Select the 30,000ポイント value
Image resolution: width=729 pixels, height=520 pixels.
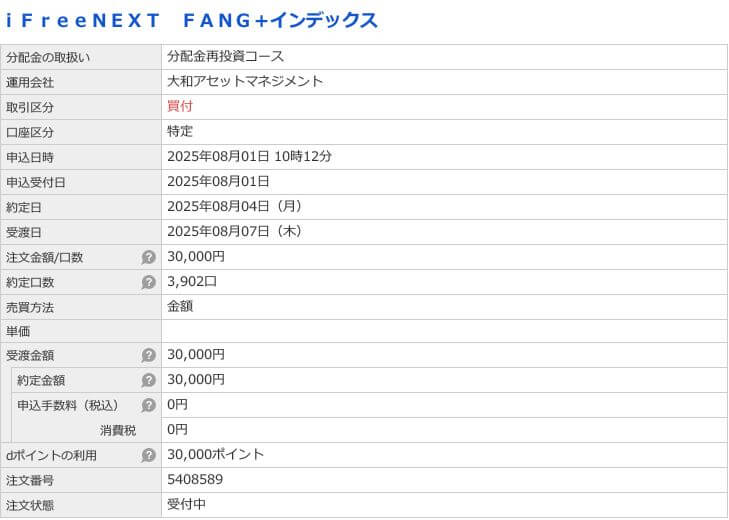coord(216,454)
